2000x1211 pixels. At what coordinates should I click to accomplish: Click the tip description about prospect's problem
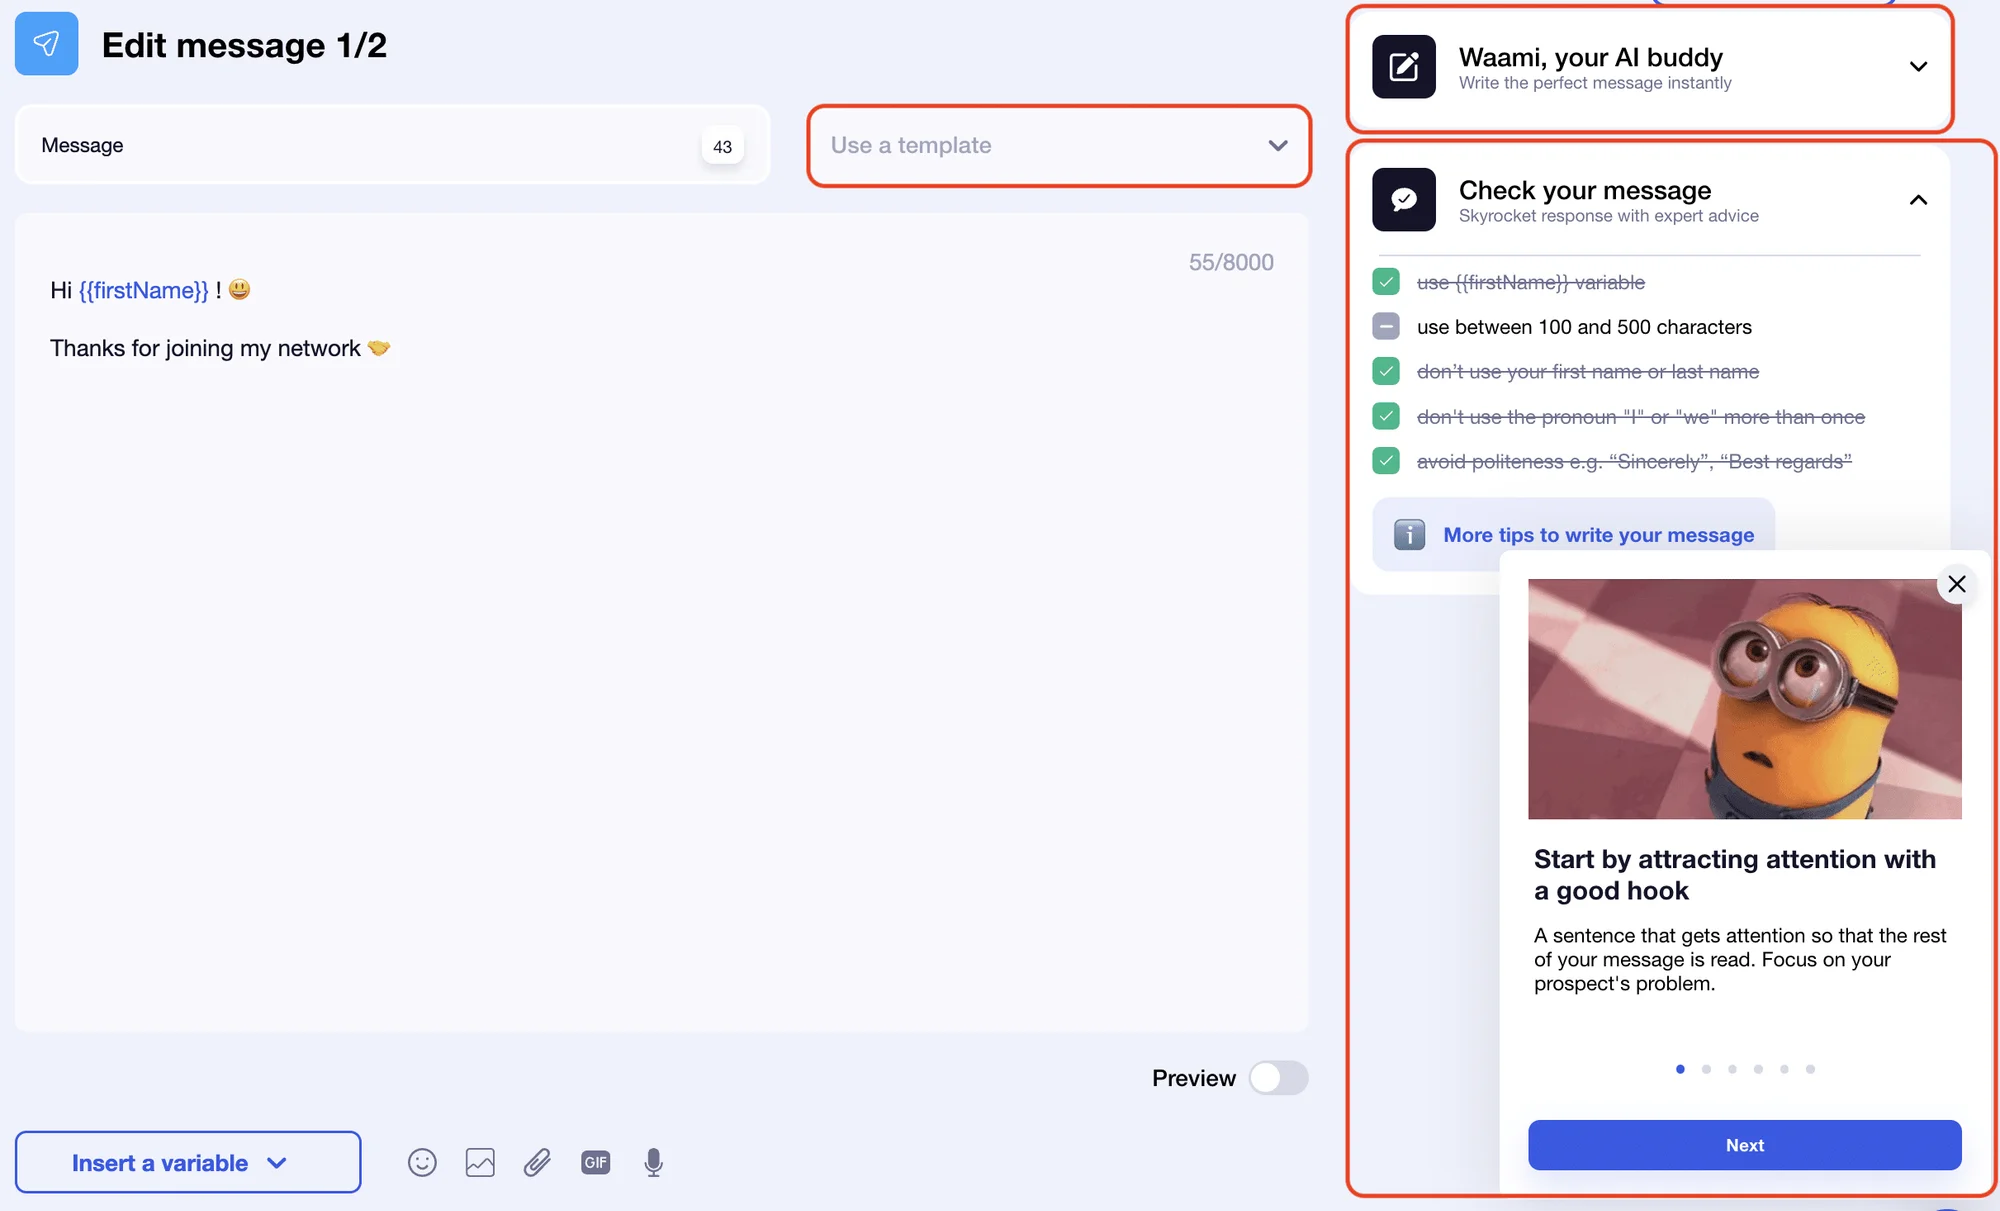(x=1740, y=959)
